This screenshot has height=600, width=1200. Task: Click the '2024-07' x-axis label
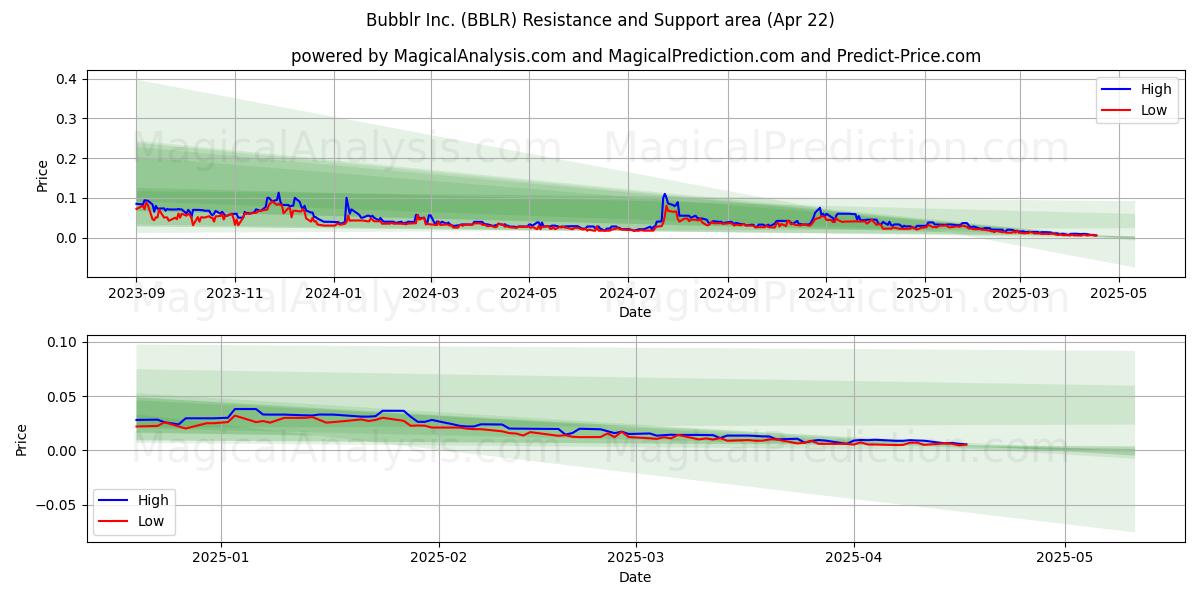tap(628, 294)
